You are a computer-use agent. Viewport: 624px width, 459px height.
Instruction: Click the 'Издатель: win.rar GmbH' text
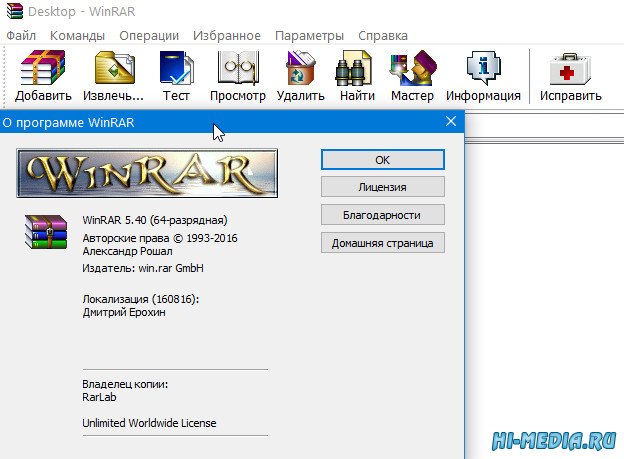[x=143, y=268]
